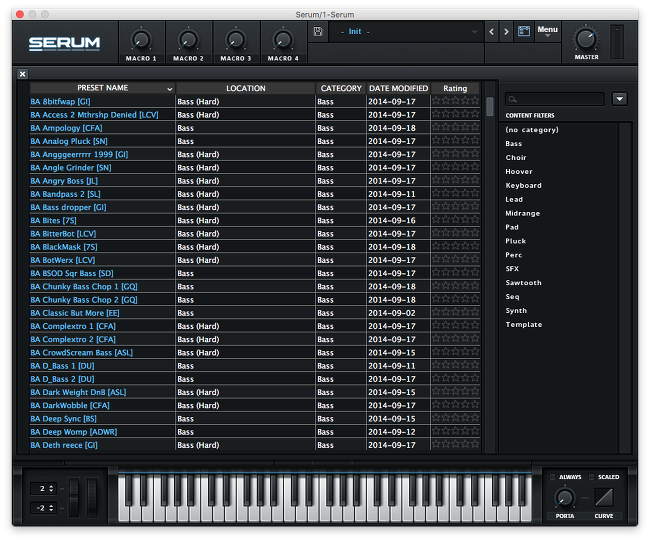Viewport: 650px width, 541px height.
Task: Click the Serum logo
Action: 64,44
